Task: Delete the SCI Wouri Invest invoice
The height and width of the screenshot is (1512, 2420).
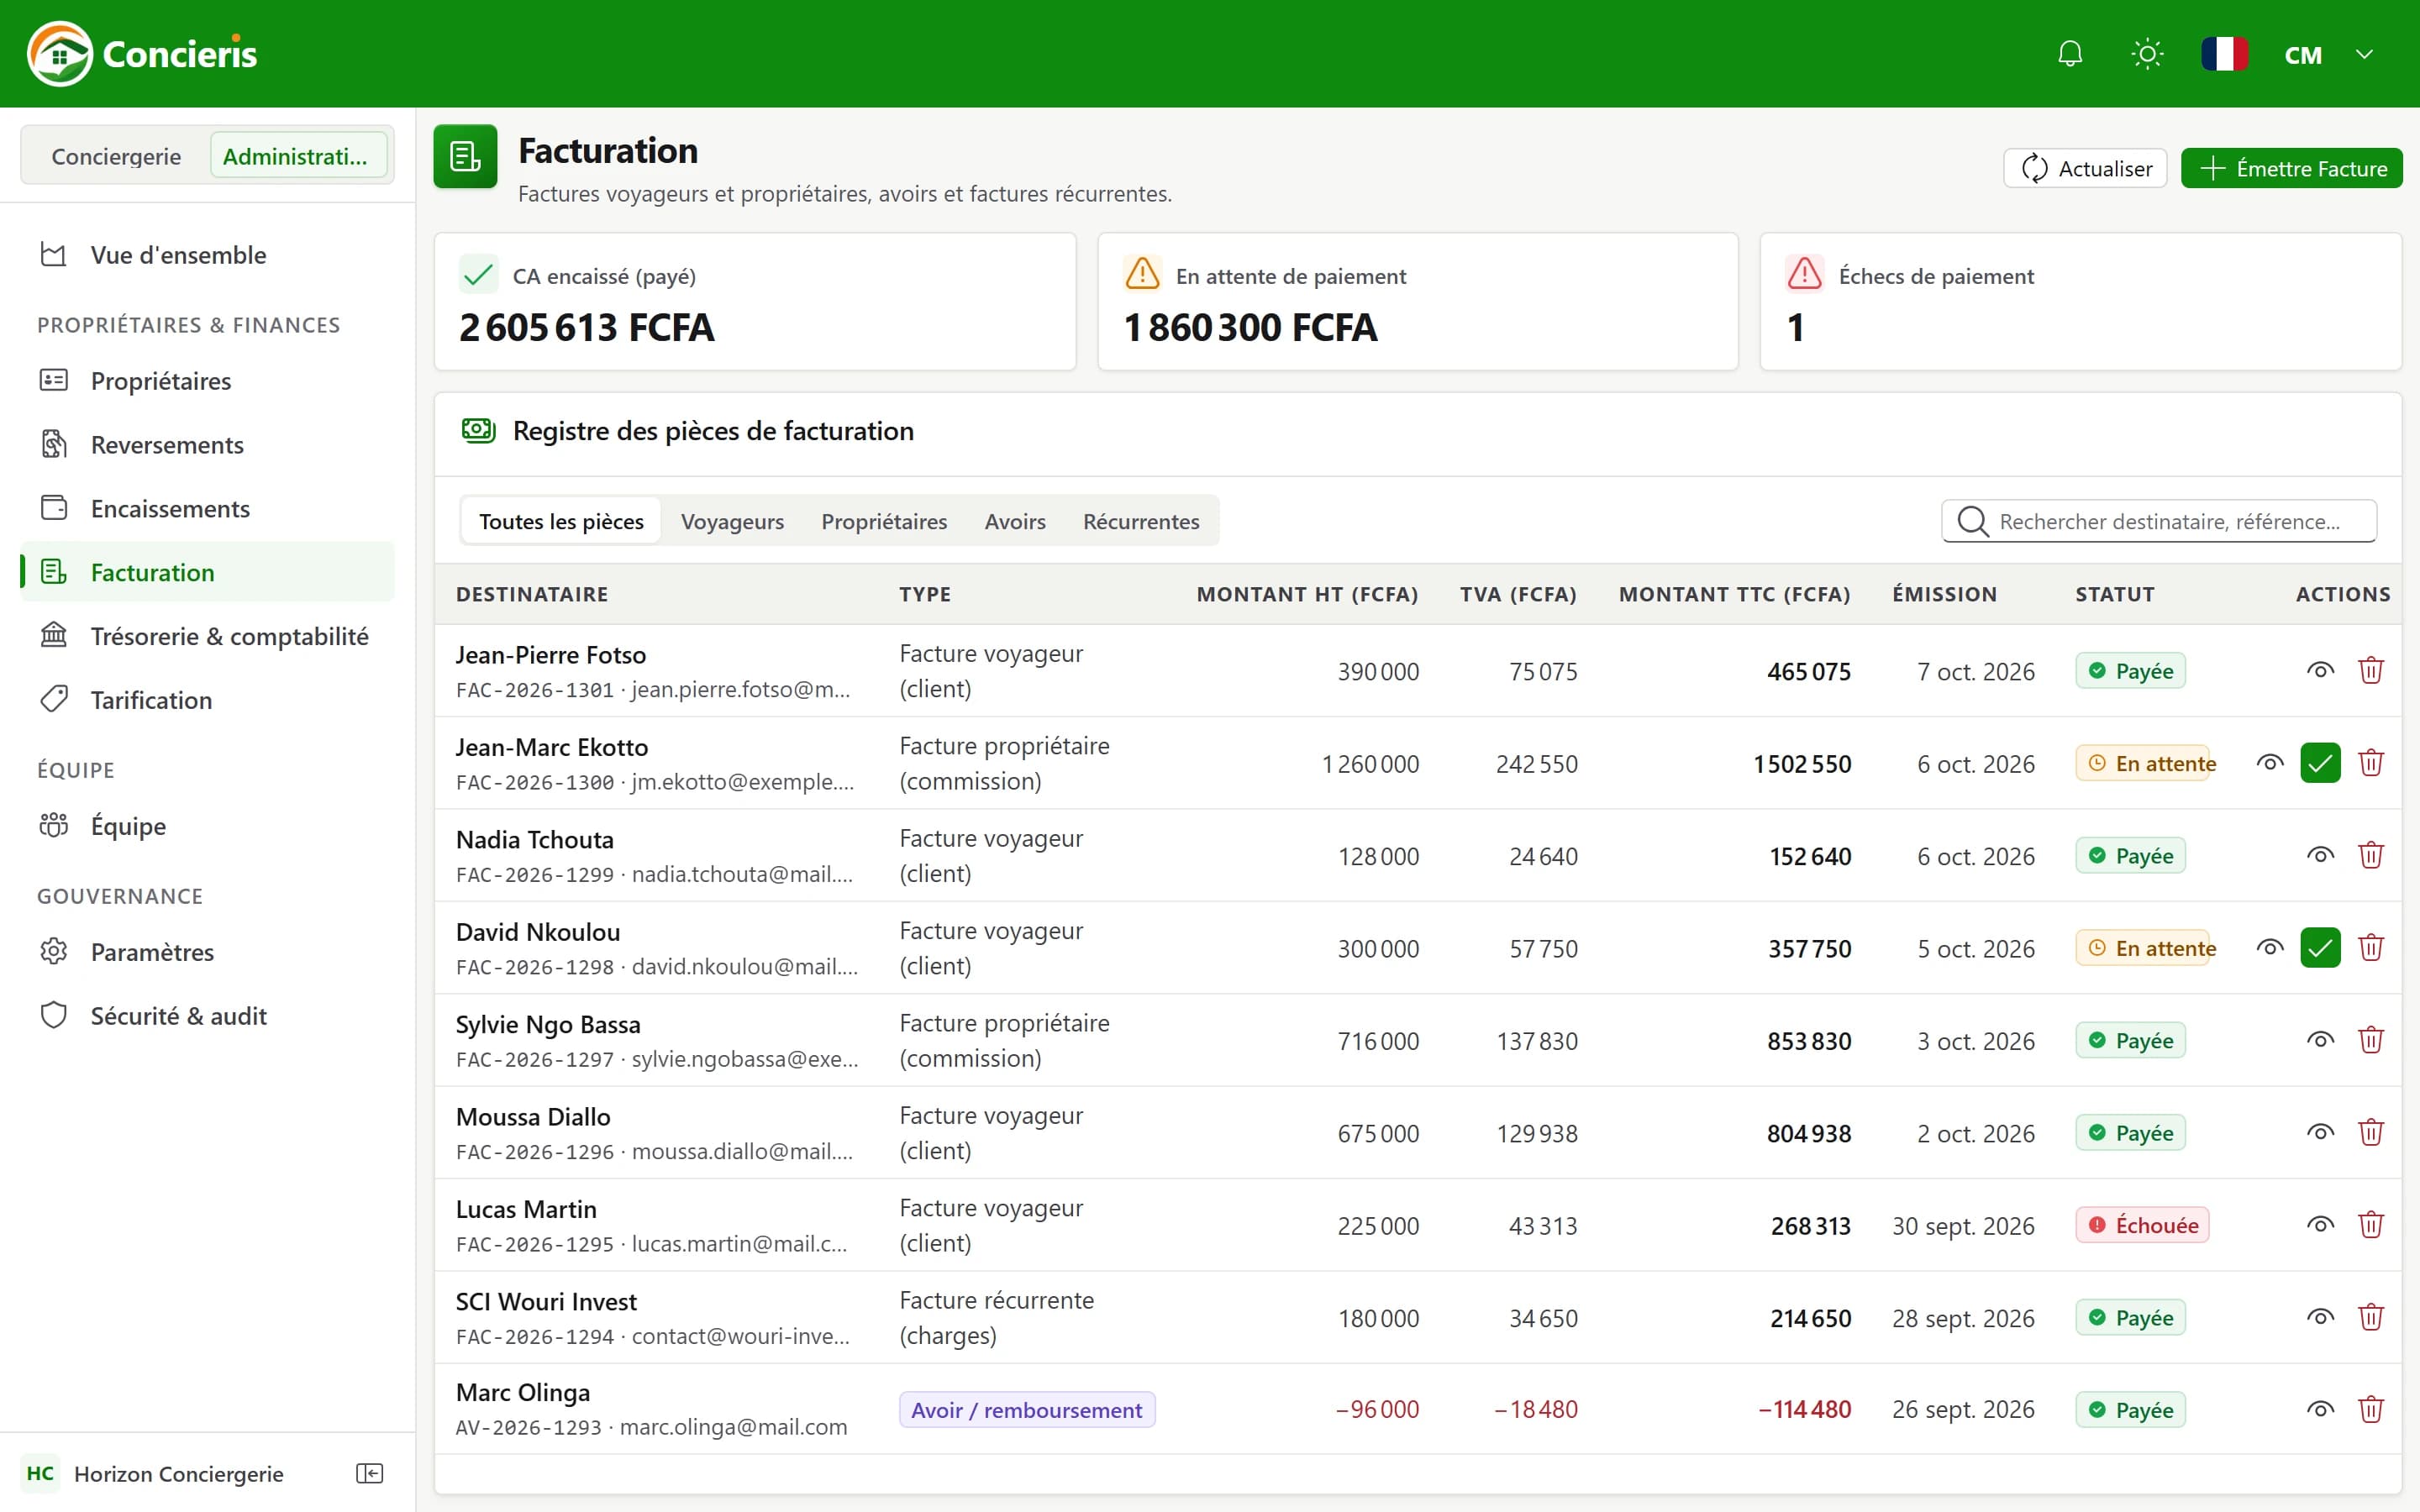Action: 2371,1317
